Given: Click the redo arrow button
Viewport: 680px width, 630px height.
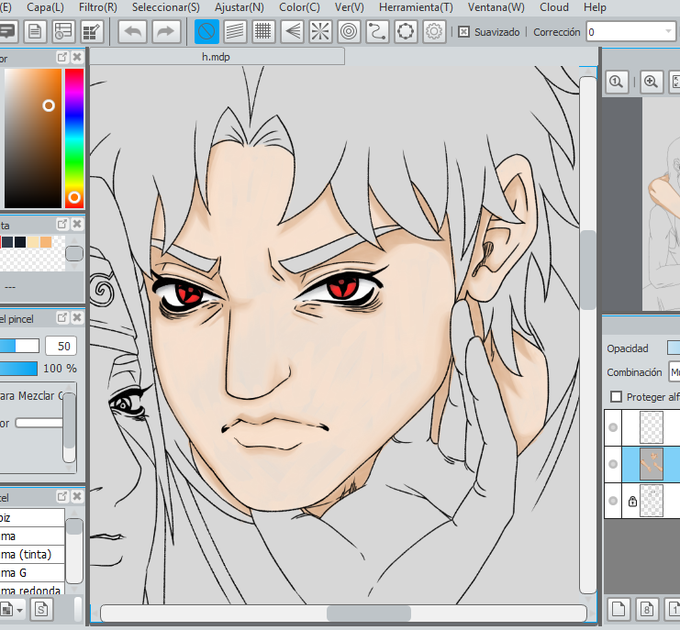Looking at the screenshot, I should tap(166, 31).
